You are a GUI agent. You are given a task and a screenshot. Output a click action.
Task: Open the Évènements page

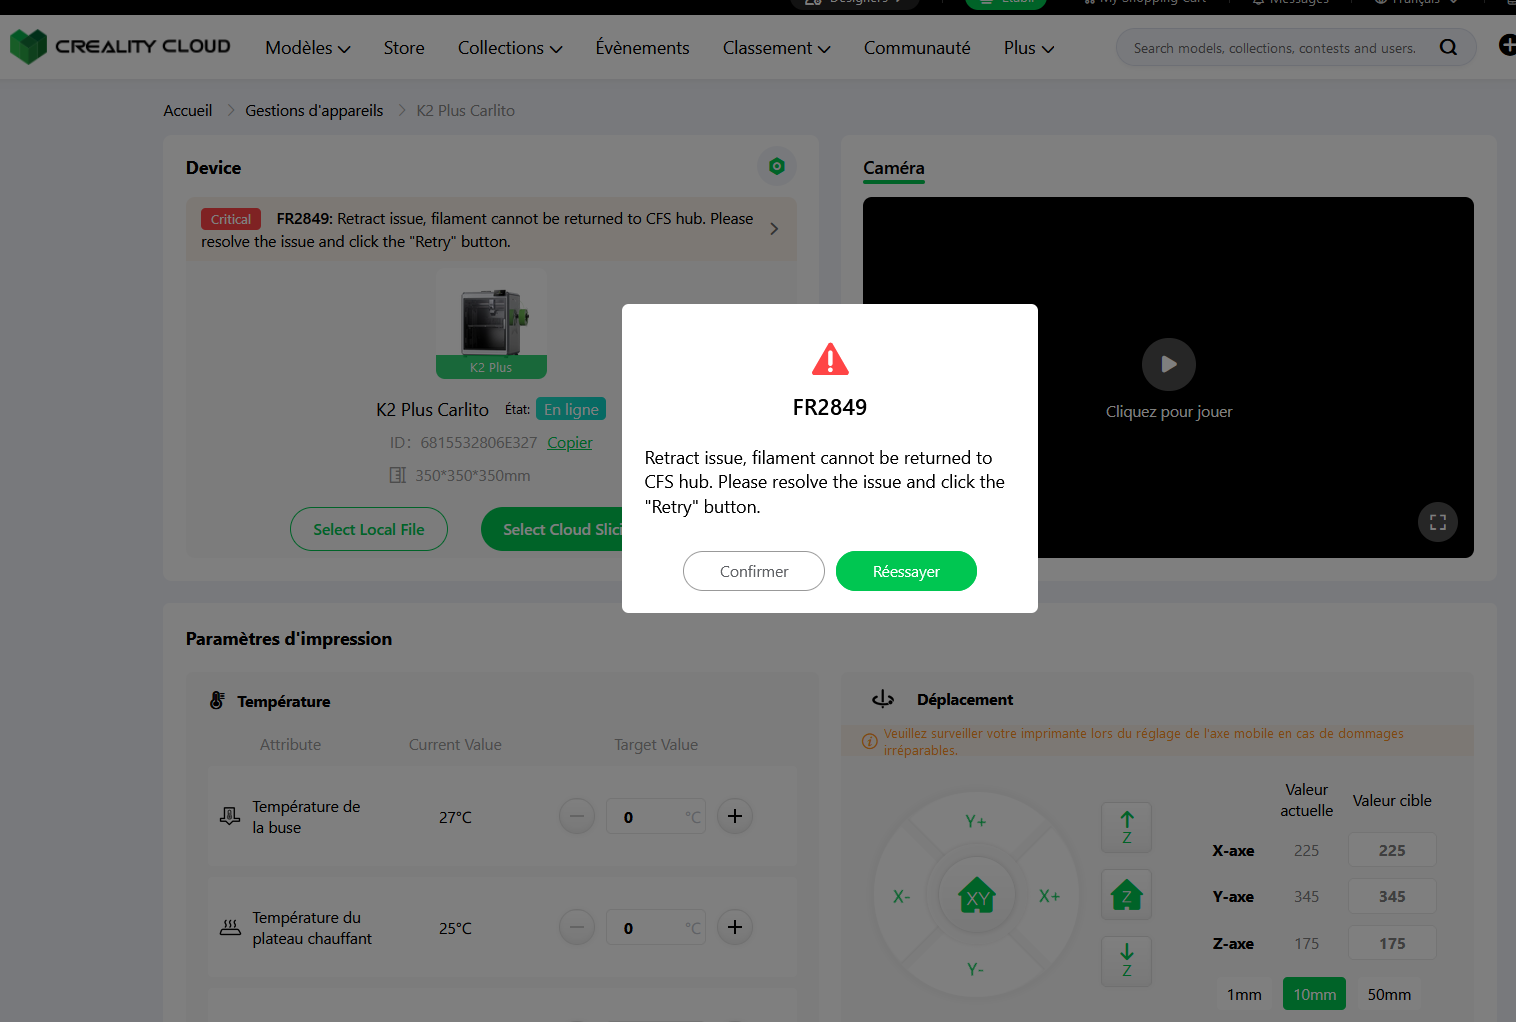click(x=642, y=47)
